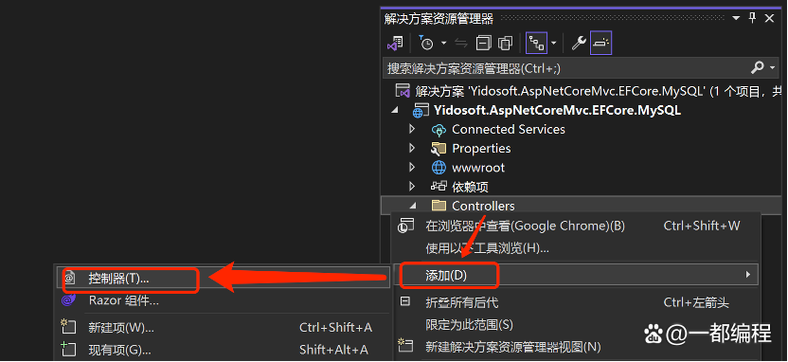Image resolution: width=788 pixels, height=362 pixels.
Task: Open dropdown arrow beside pending changes filter
Action: [x=444, y=44]
